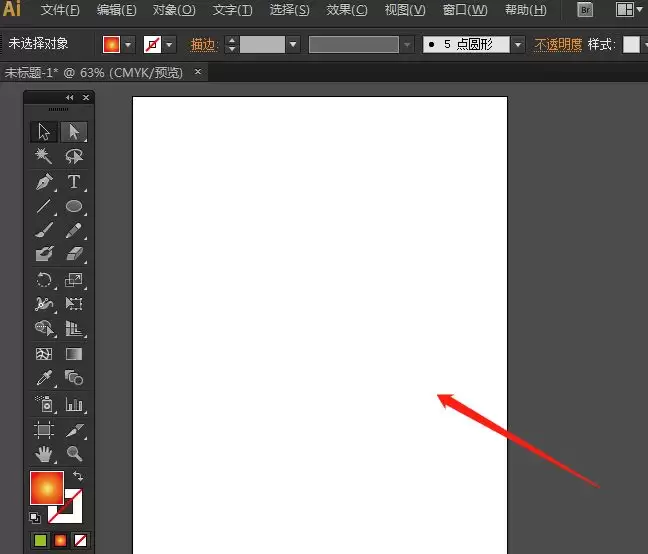648x554 pixels.
Task: Click the 描边 stroke panel link
Action: point(204,45)
